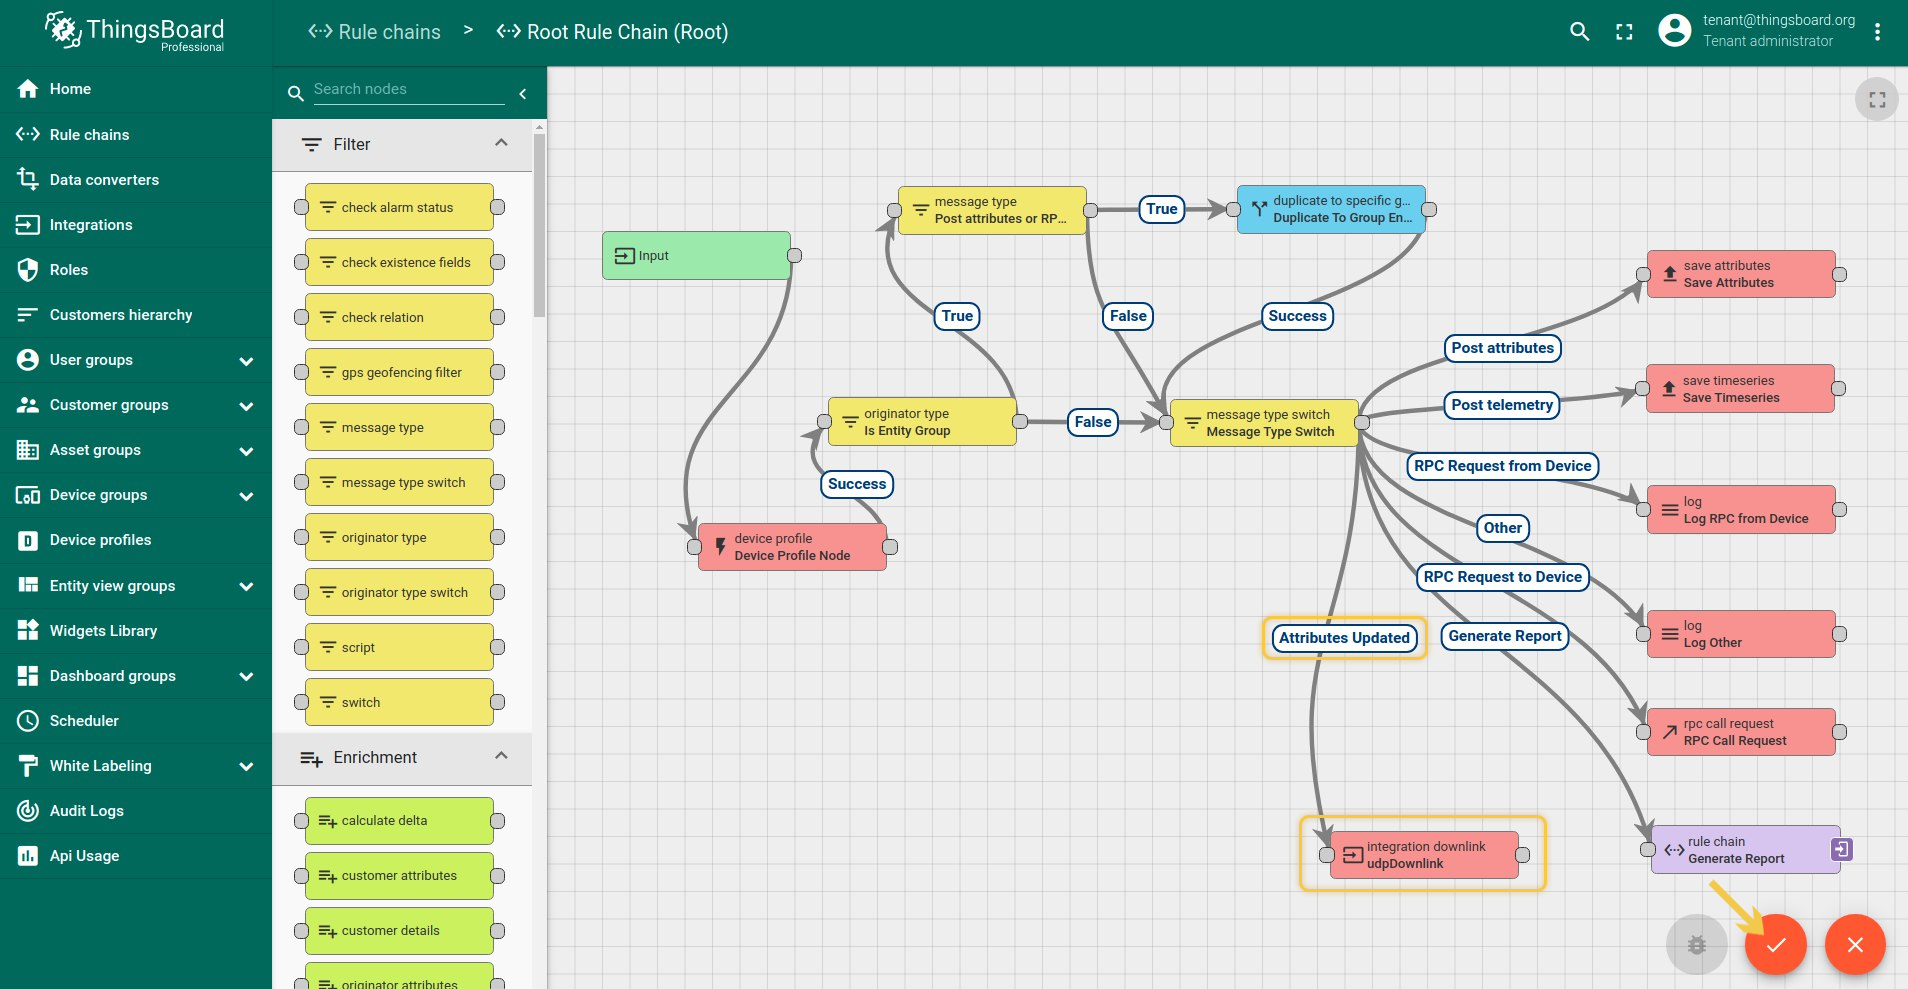
Task: Click the debug bug icon button
Action: 1696,945
